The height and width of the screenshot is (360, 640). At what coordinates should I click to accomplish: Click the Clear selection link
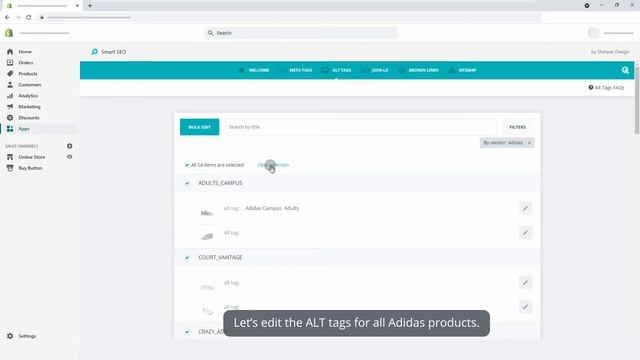pos(273,165)
